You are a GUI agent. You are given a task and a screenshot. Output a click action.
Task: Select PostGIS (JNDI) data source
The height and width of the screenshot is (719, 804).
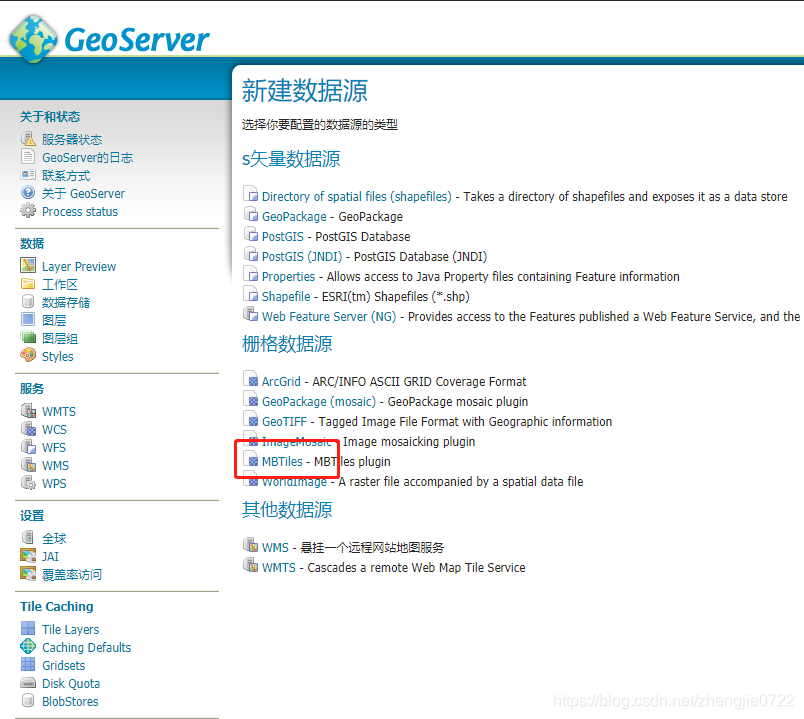click(x=302, y=256)
